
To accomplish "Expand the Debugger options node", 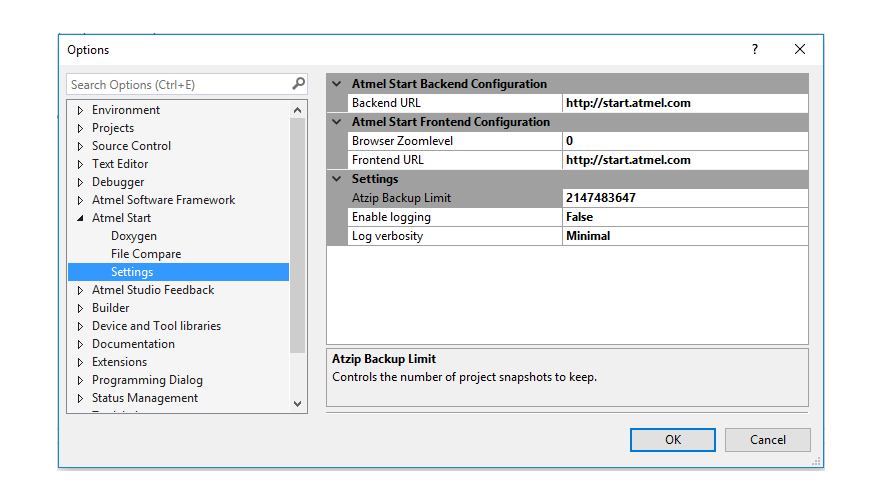I will 80,182.
